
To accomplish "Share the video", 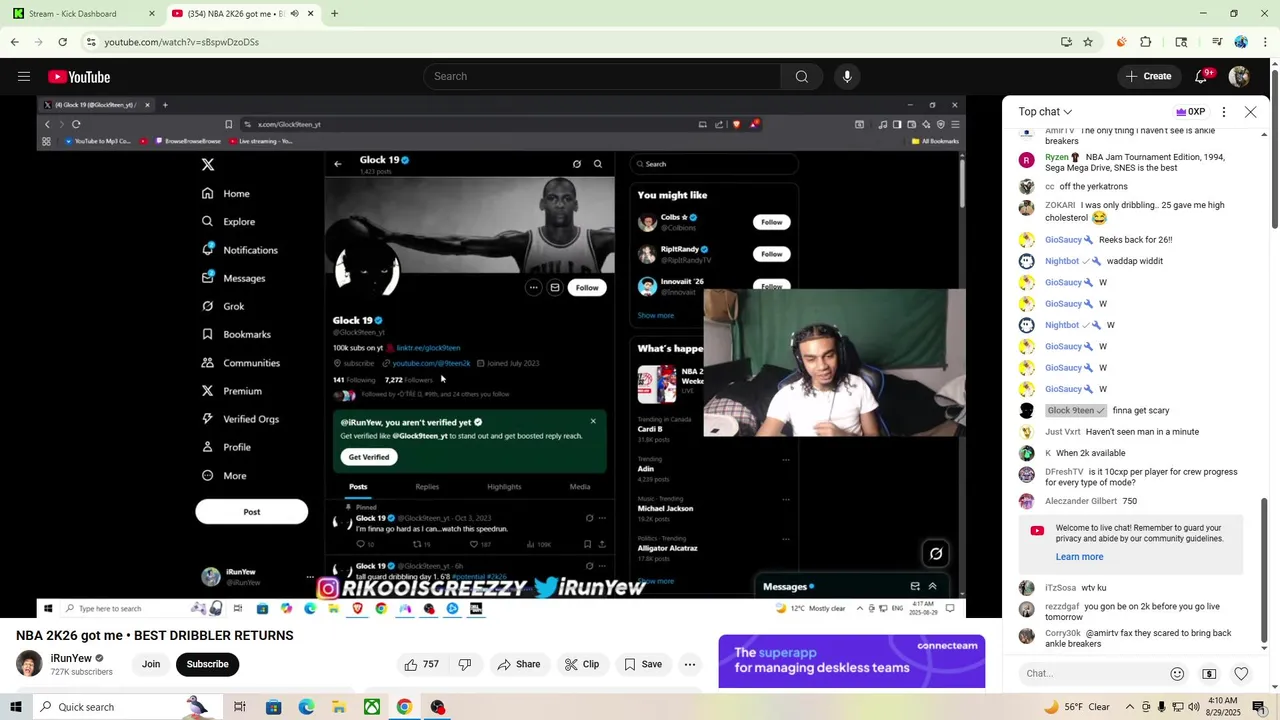I will click(519, 664).
